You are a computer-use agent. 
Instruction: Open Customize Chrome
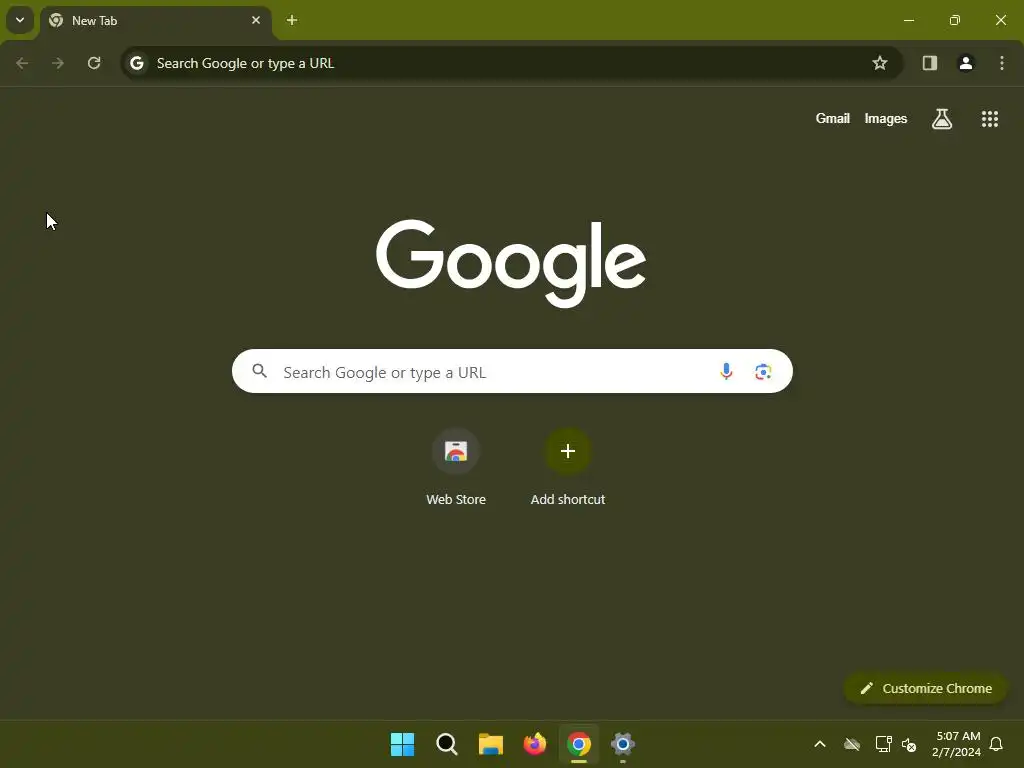click(925, 688)
